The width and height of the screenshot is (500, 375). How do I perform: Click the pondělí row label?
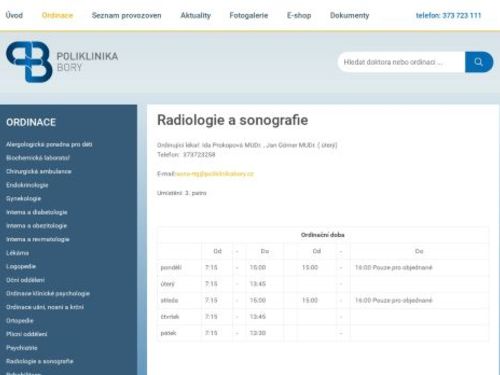(171, 267)
